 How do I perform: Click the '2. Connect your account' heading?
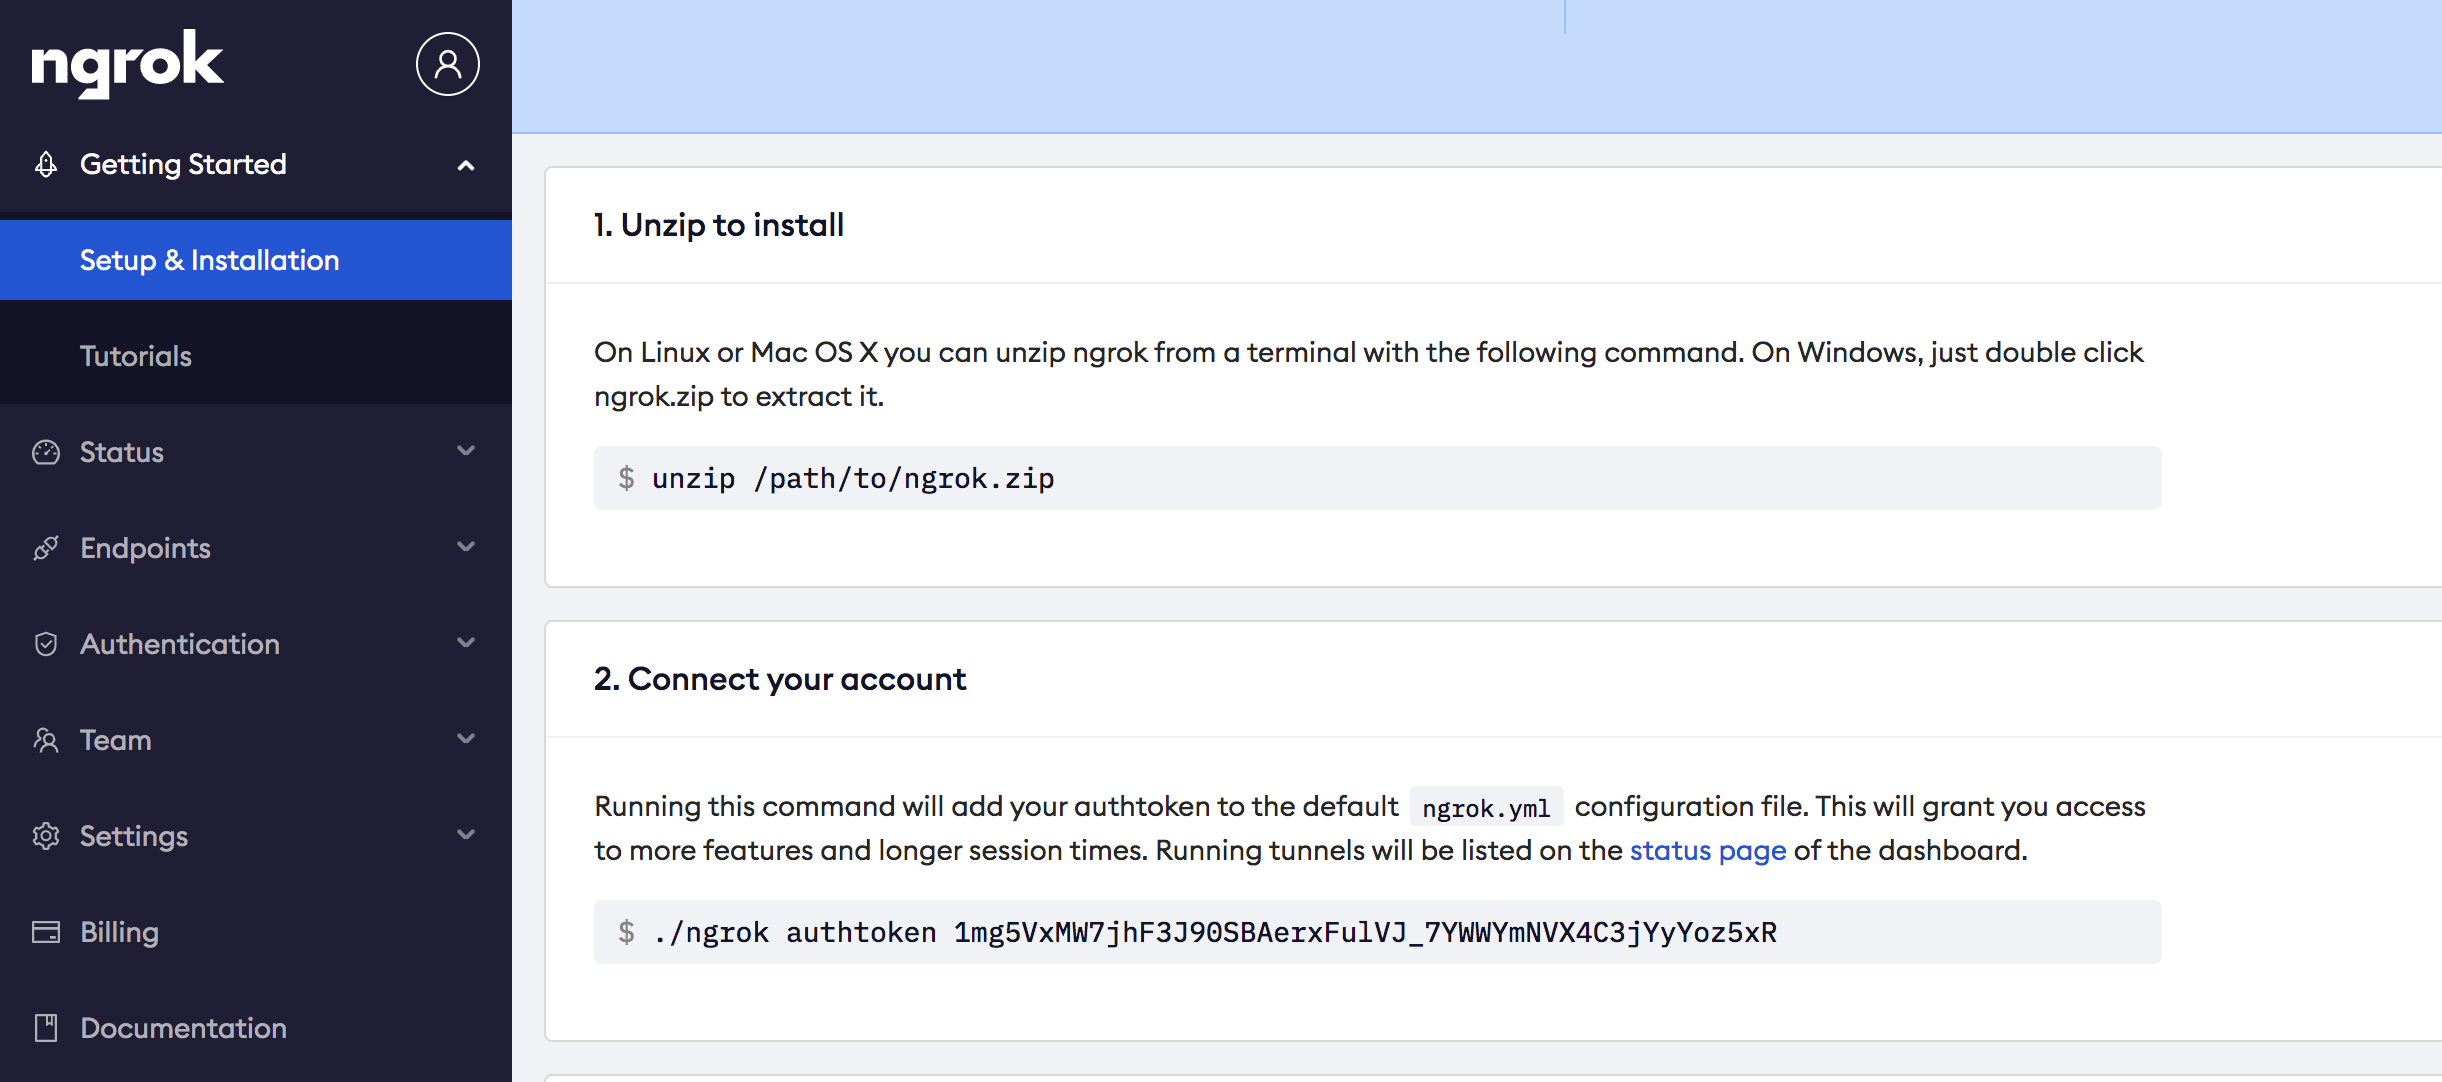pos(780,679)
